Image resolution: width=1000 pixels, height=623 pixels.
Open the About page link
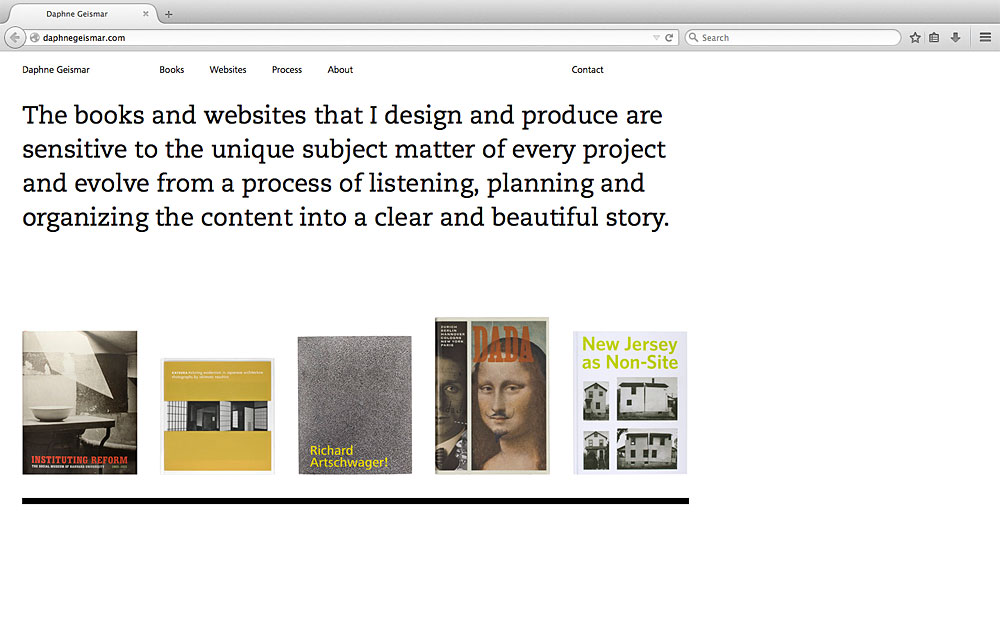click(x=340, y=70)
